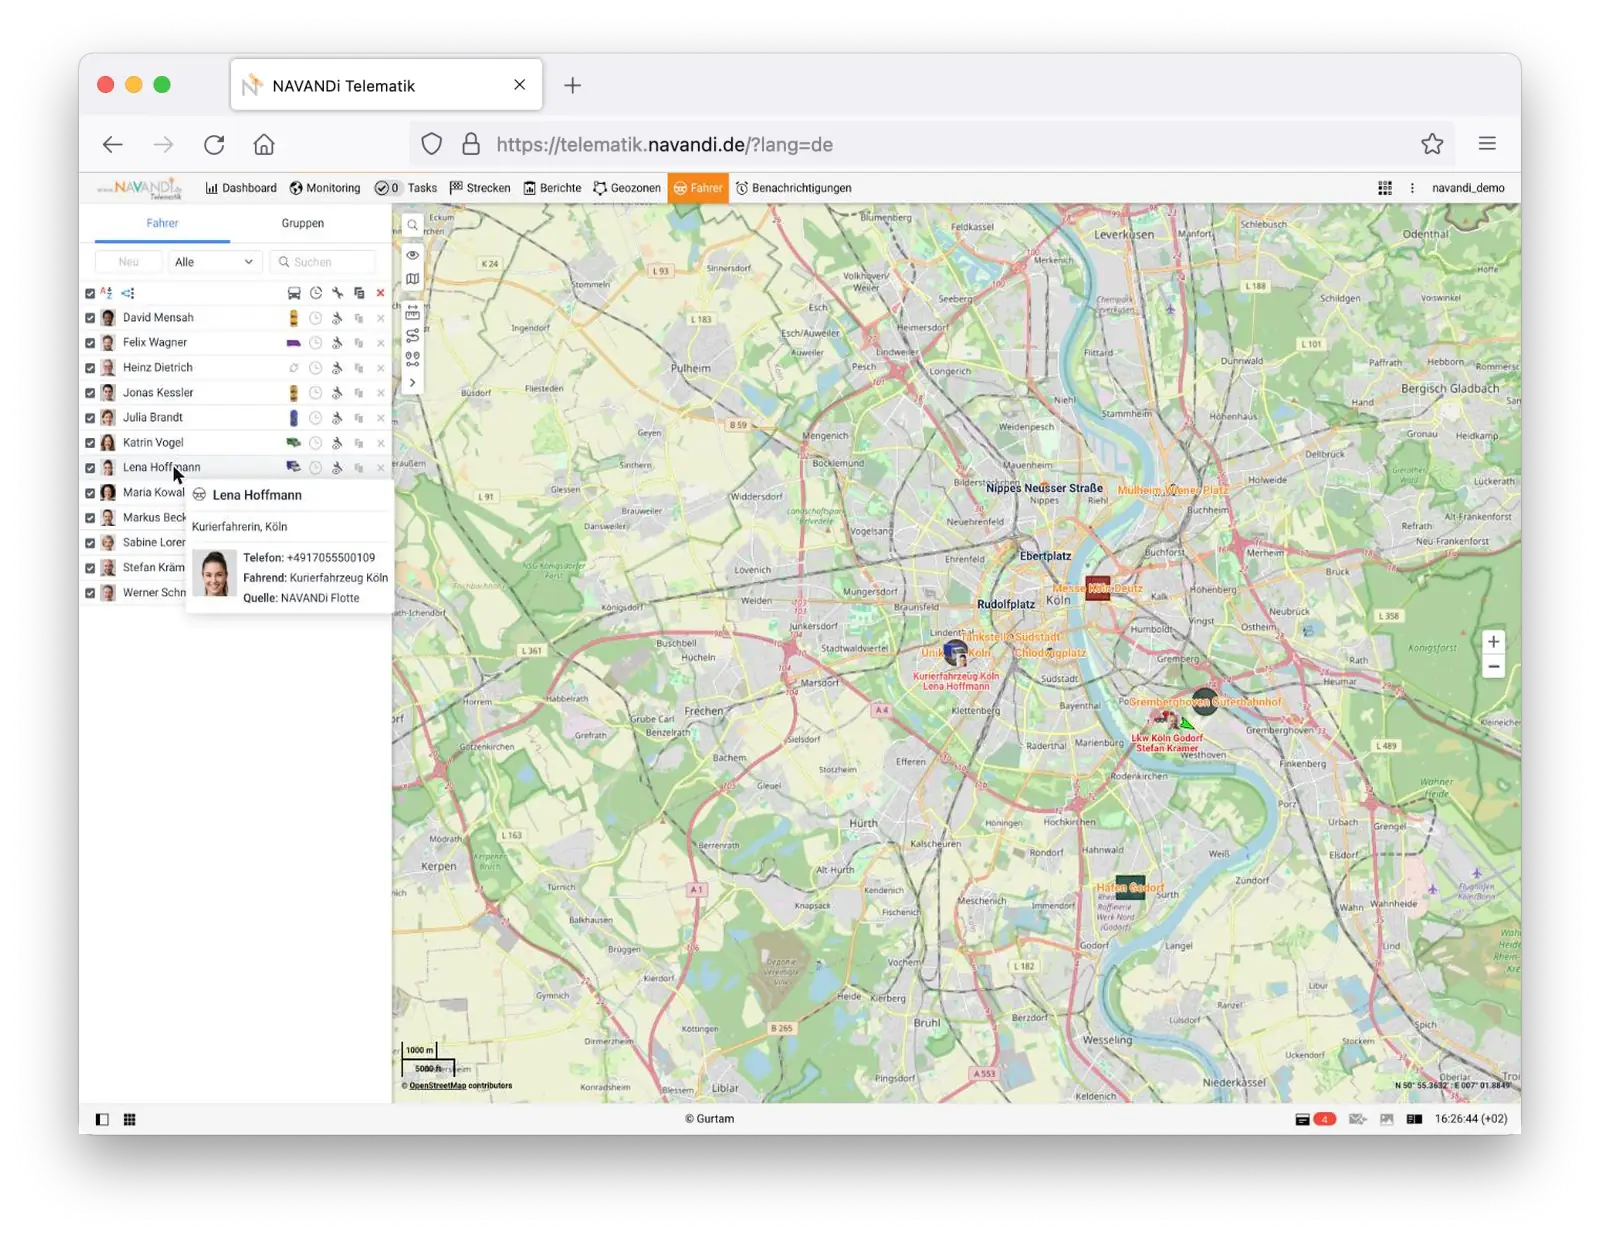Click the purple vehicle icon for Felix Wagner
This screenshot has height=1239, width=1600.
click(293, 343)
